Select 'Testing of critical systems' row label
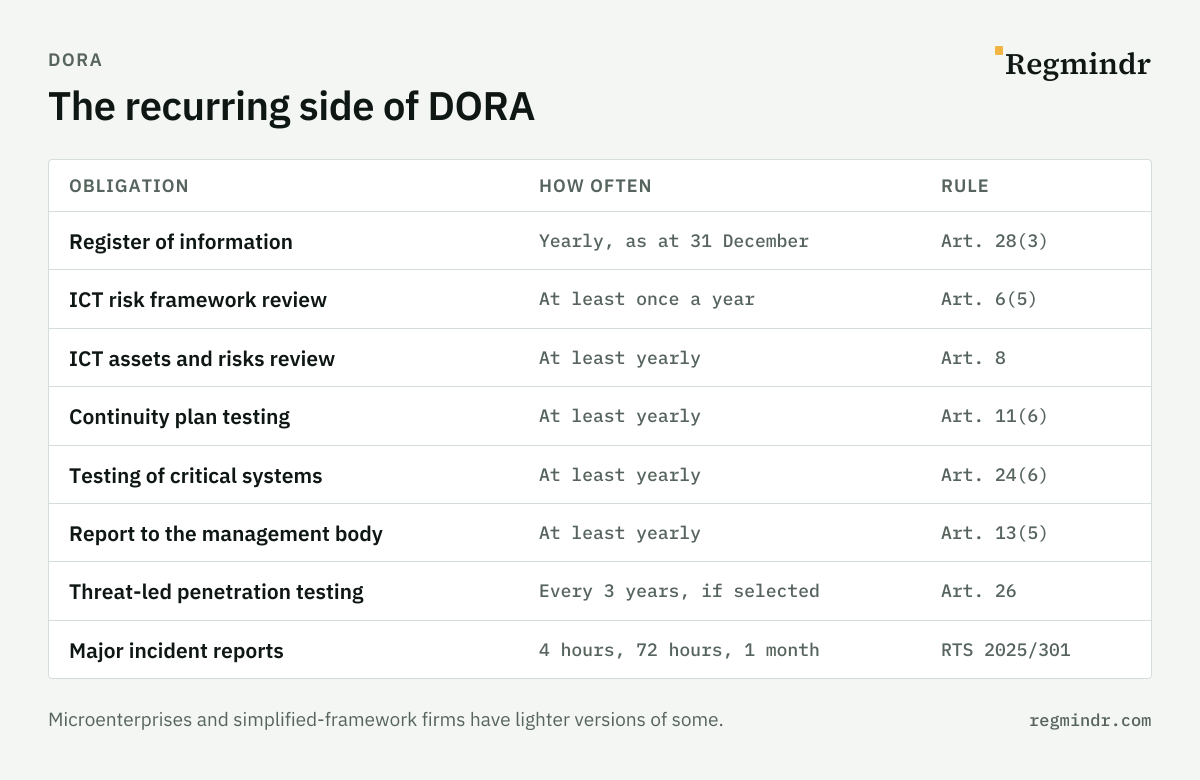This screenshot has width=1200, height=780. 196,475
